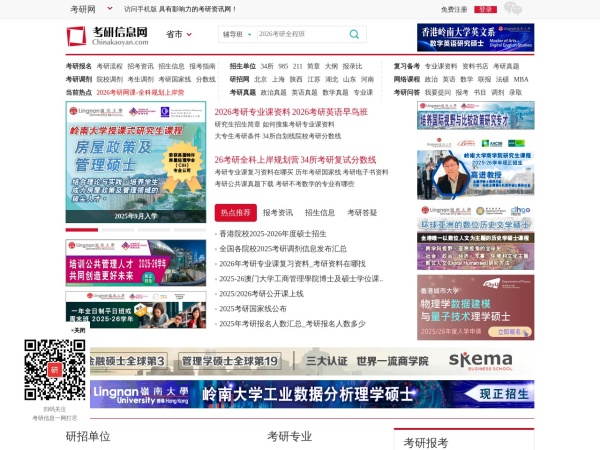Switch to the 考研答疑 tab
Screen dimensions: 600x450
(362, 213)
